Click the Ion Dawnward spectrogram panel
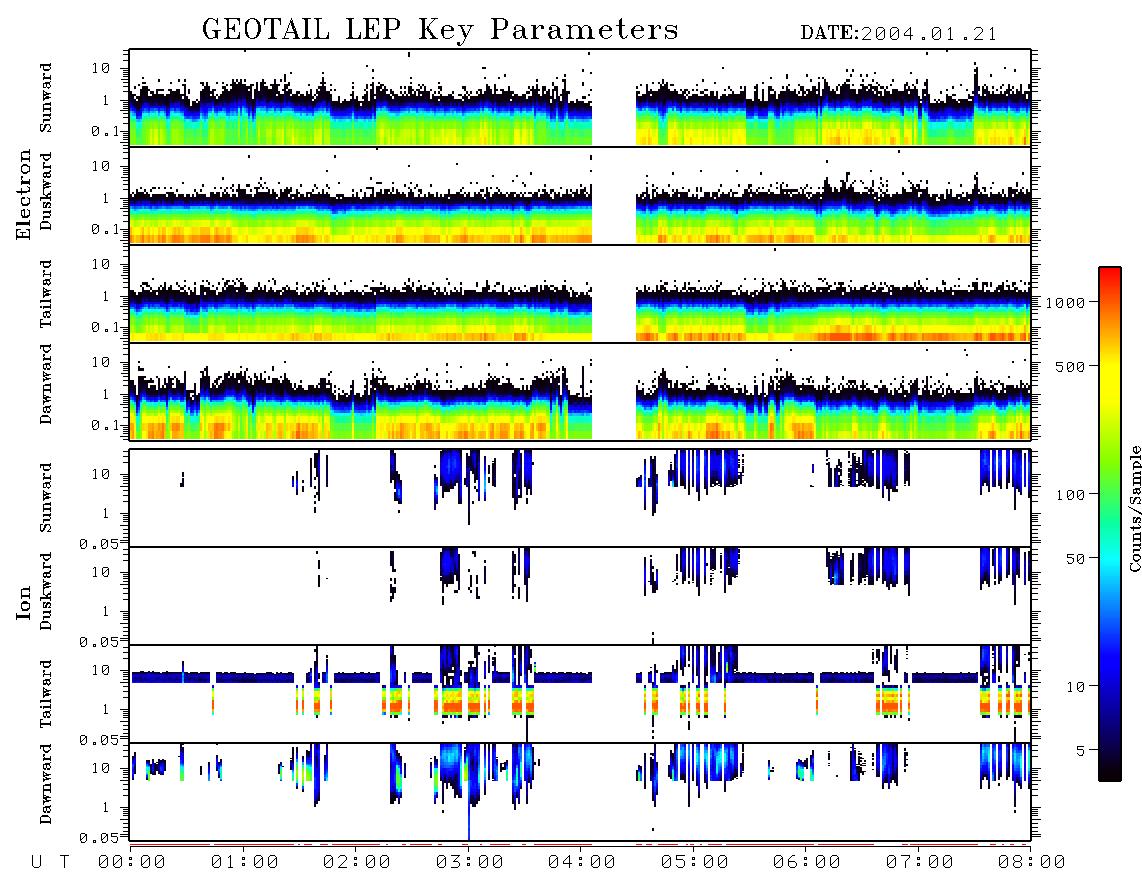This screenshot has width=1142, height=880. tap(580, 791)
